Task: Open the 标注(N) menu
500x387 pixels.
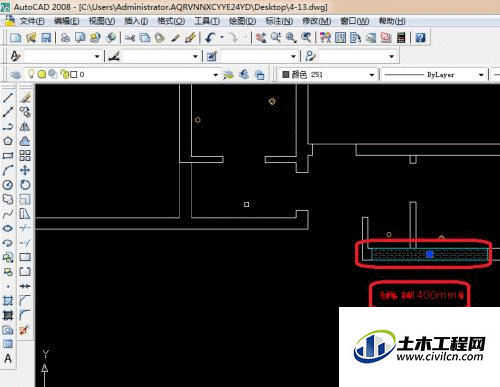Action: click(279, 21)
